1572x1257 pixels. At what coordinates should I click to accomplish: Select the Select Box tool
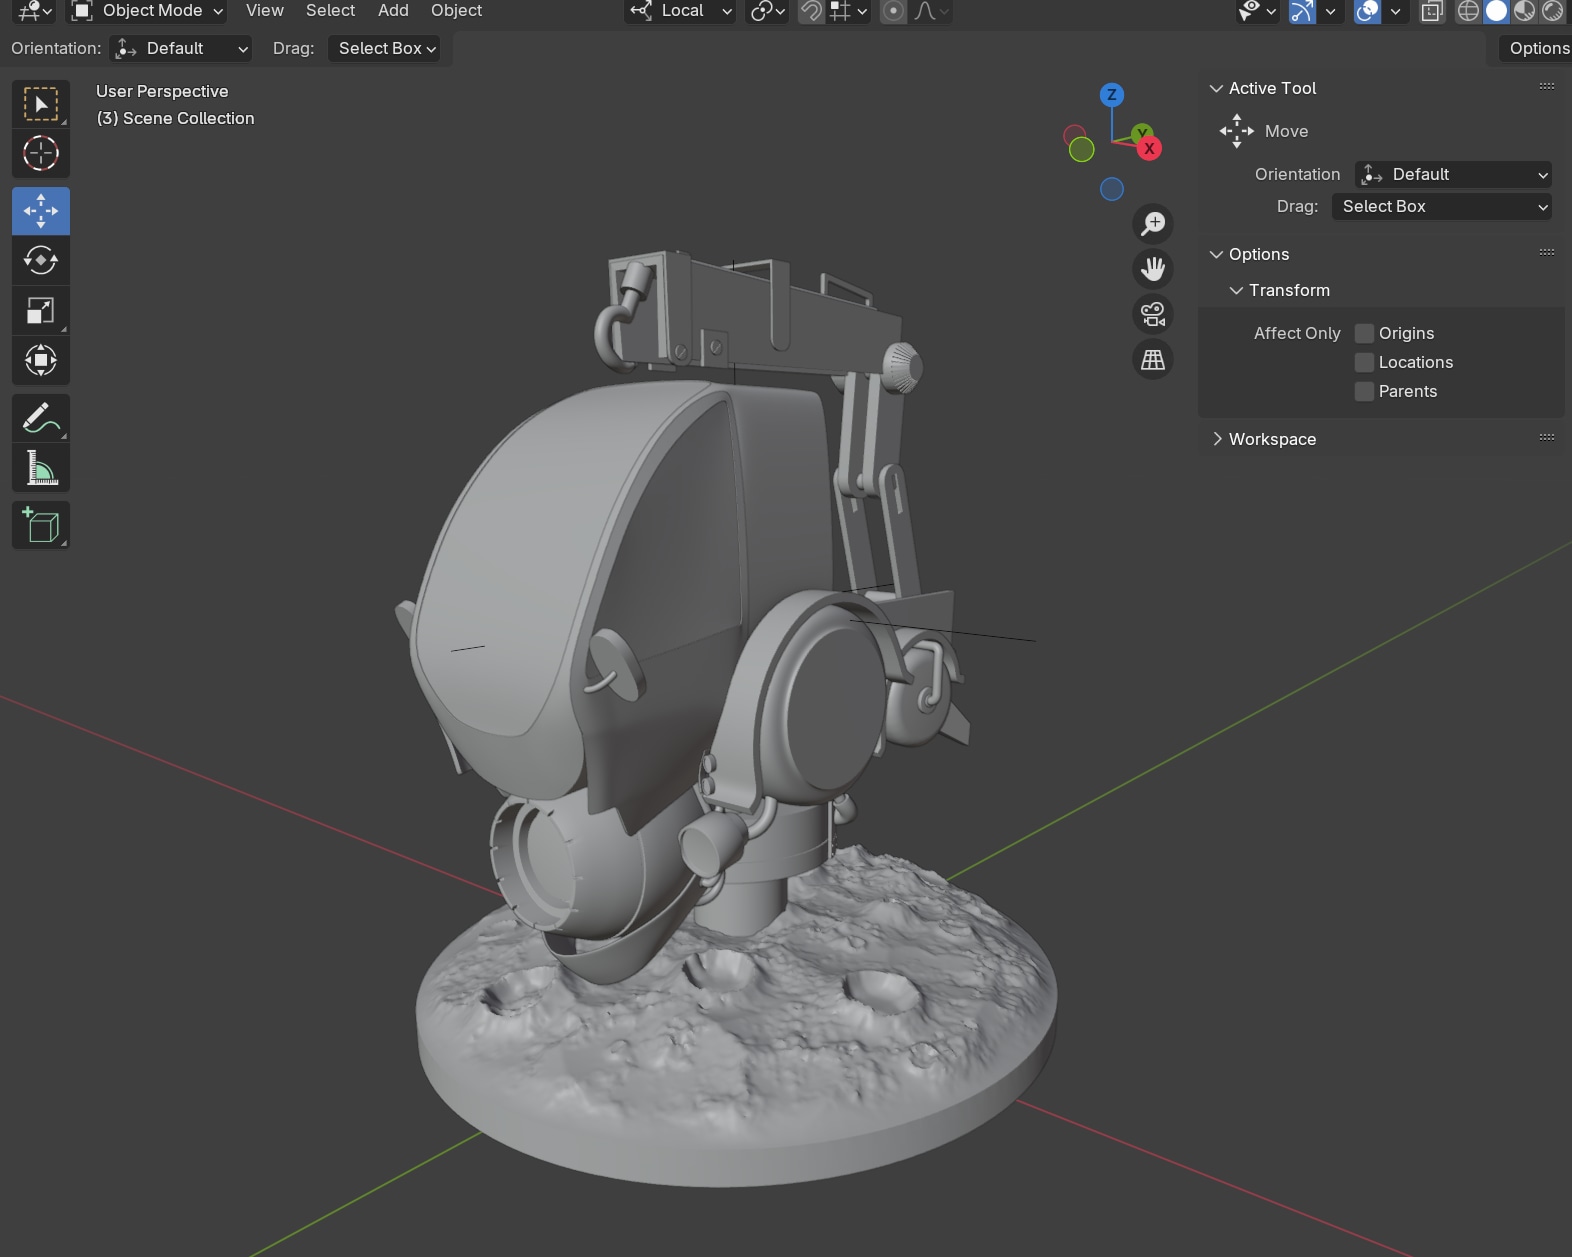[41, 104]
